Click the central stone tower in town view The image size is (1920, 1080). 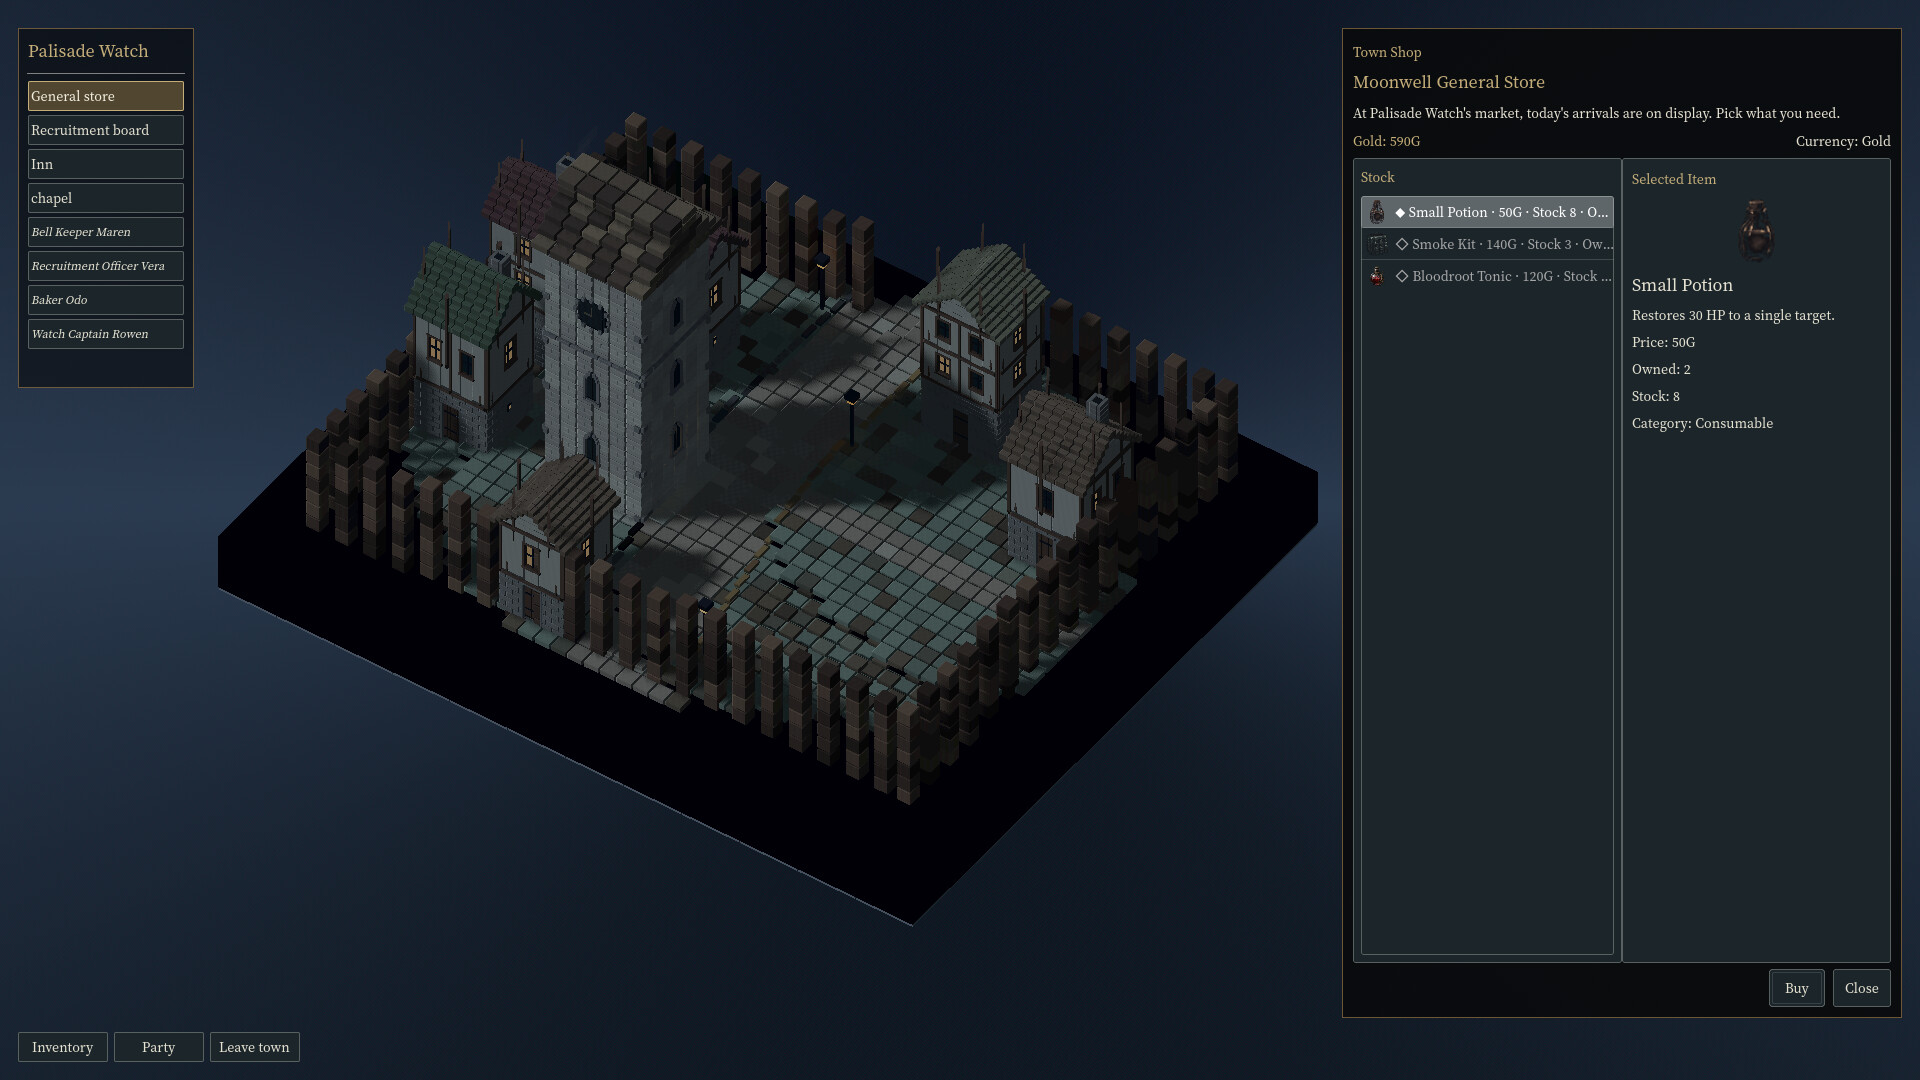630,340
